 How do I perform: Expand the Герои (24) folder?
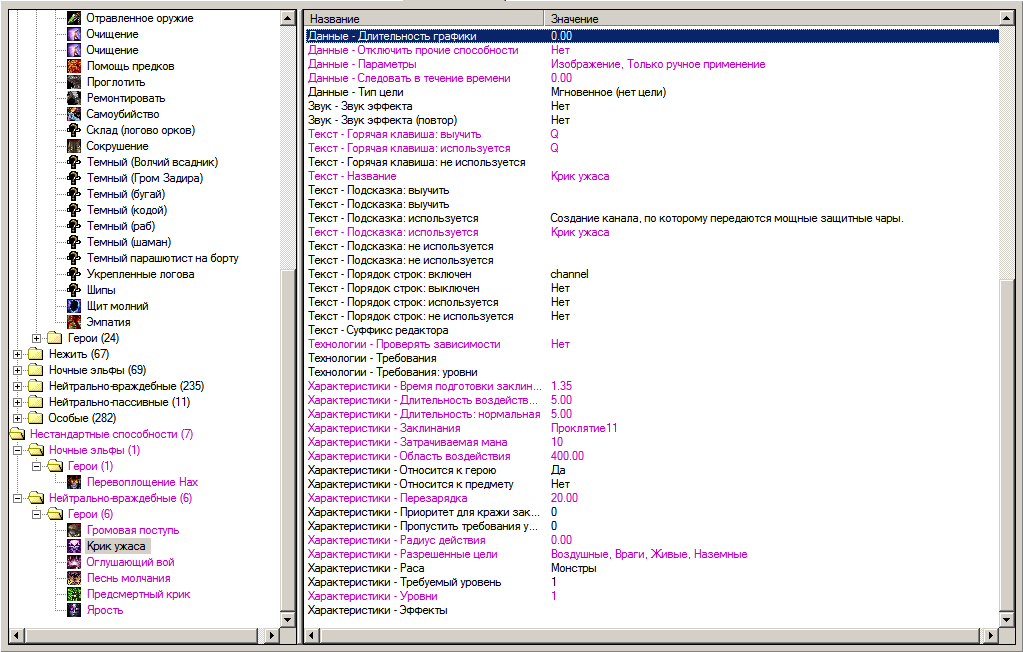pyautogui.click(x=38, y=338)
